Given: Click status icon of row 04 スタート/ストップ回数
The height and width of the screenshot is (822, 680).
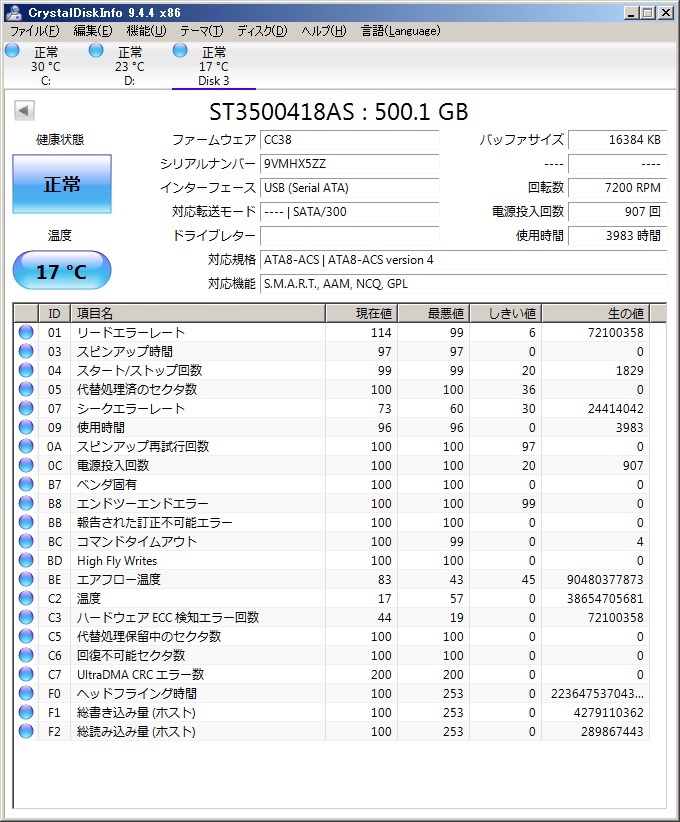Looking at the screenshot, I should (x=26, y=370).
